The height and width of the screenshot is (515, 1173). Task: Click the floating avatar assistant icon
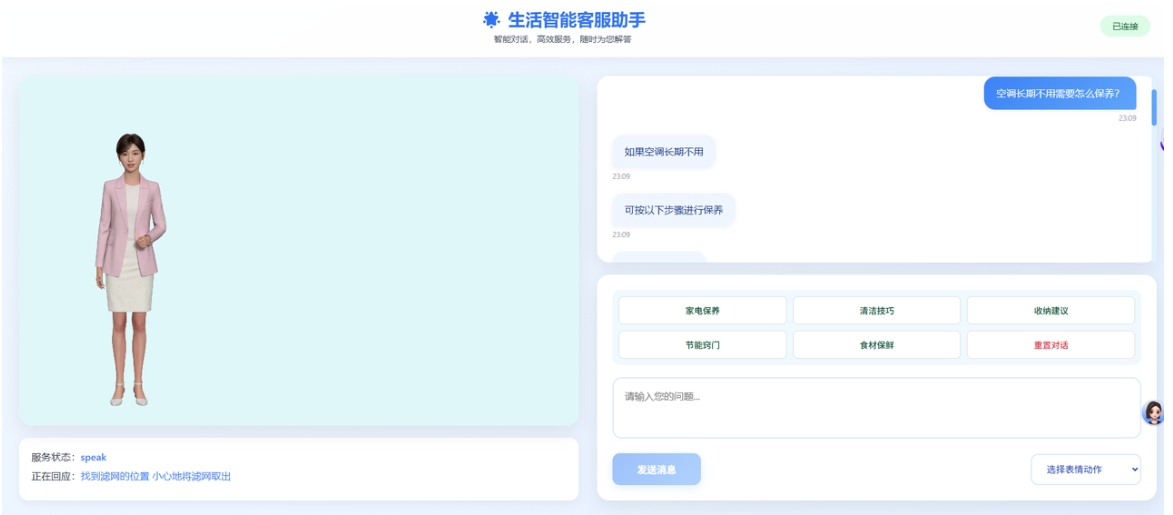pyautogui.click(x=1153, y=412)
